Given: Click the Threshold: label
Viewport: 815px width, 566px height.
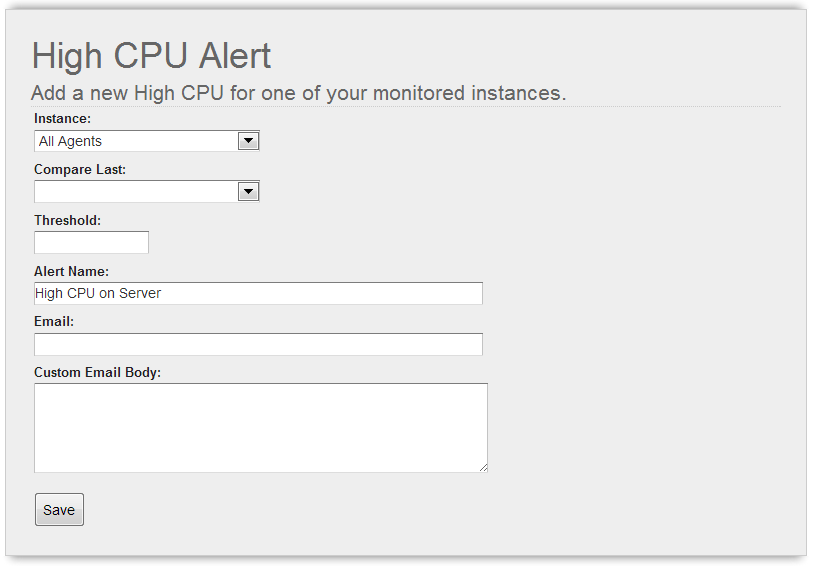Looking at the screenshot, I should pos(68,220).
